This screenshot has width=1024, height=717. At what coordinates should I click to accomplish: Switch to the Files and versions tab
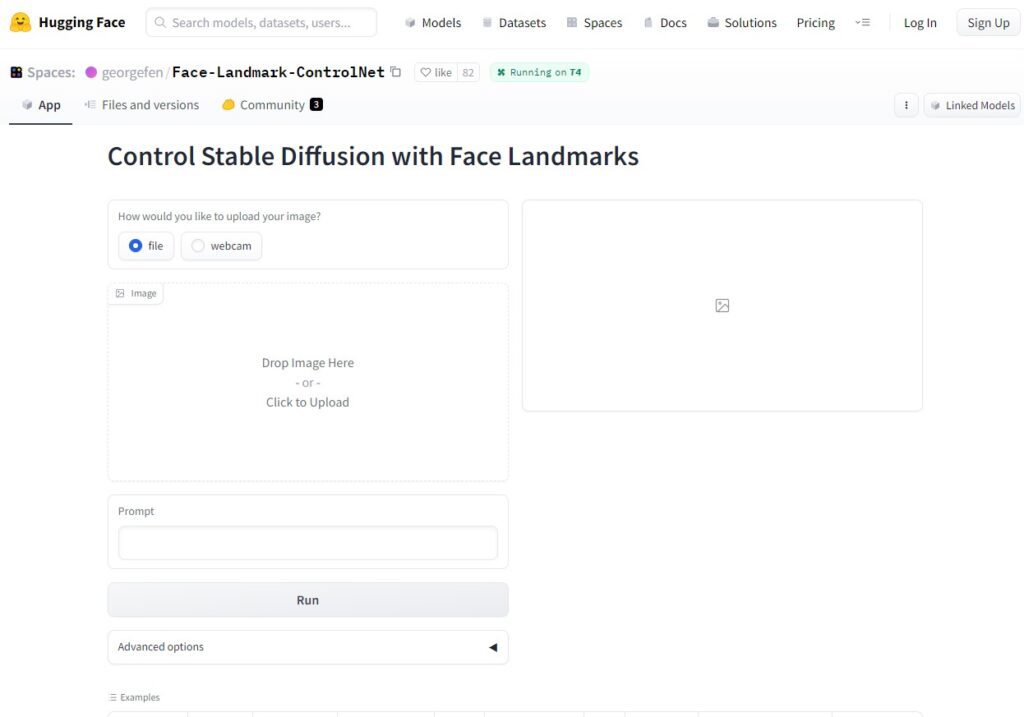tap(140, 104)
